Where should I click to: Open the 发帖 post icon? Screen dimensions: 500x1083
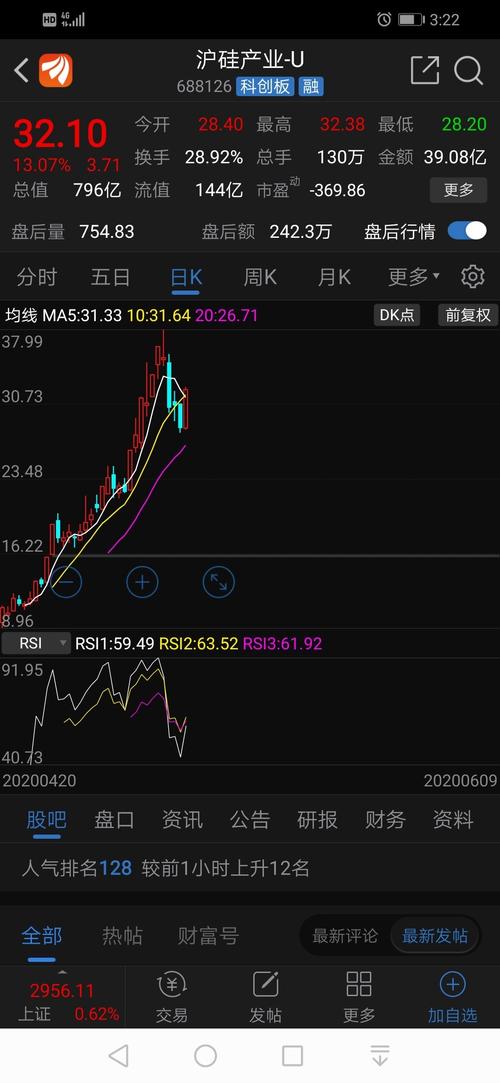pyautogui.click(x=265, y=997)
